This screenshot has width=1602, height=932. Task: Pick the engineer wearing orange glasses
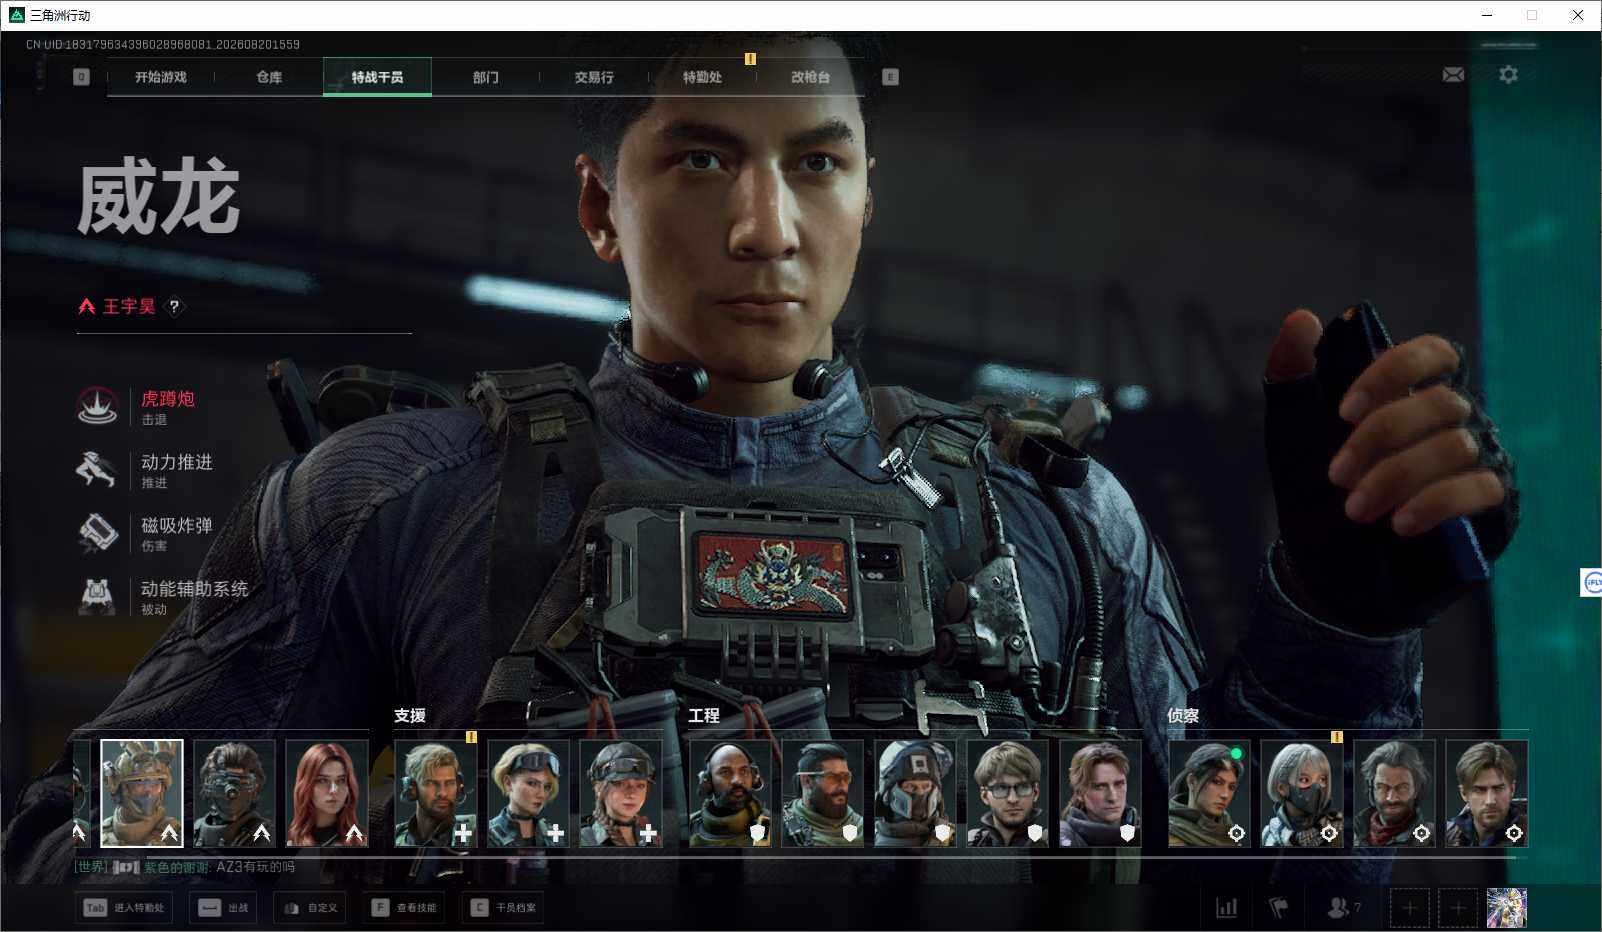(x=823, y=793)
